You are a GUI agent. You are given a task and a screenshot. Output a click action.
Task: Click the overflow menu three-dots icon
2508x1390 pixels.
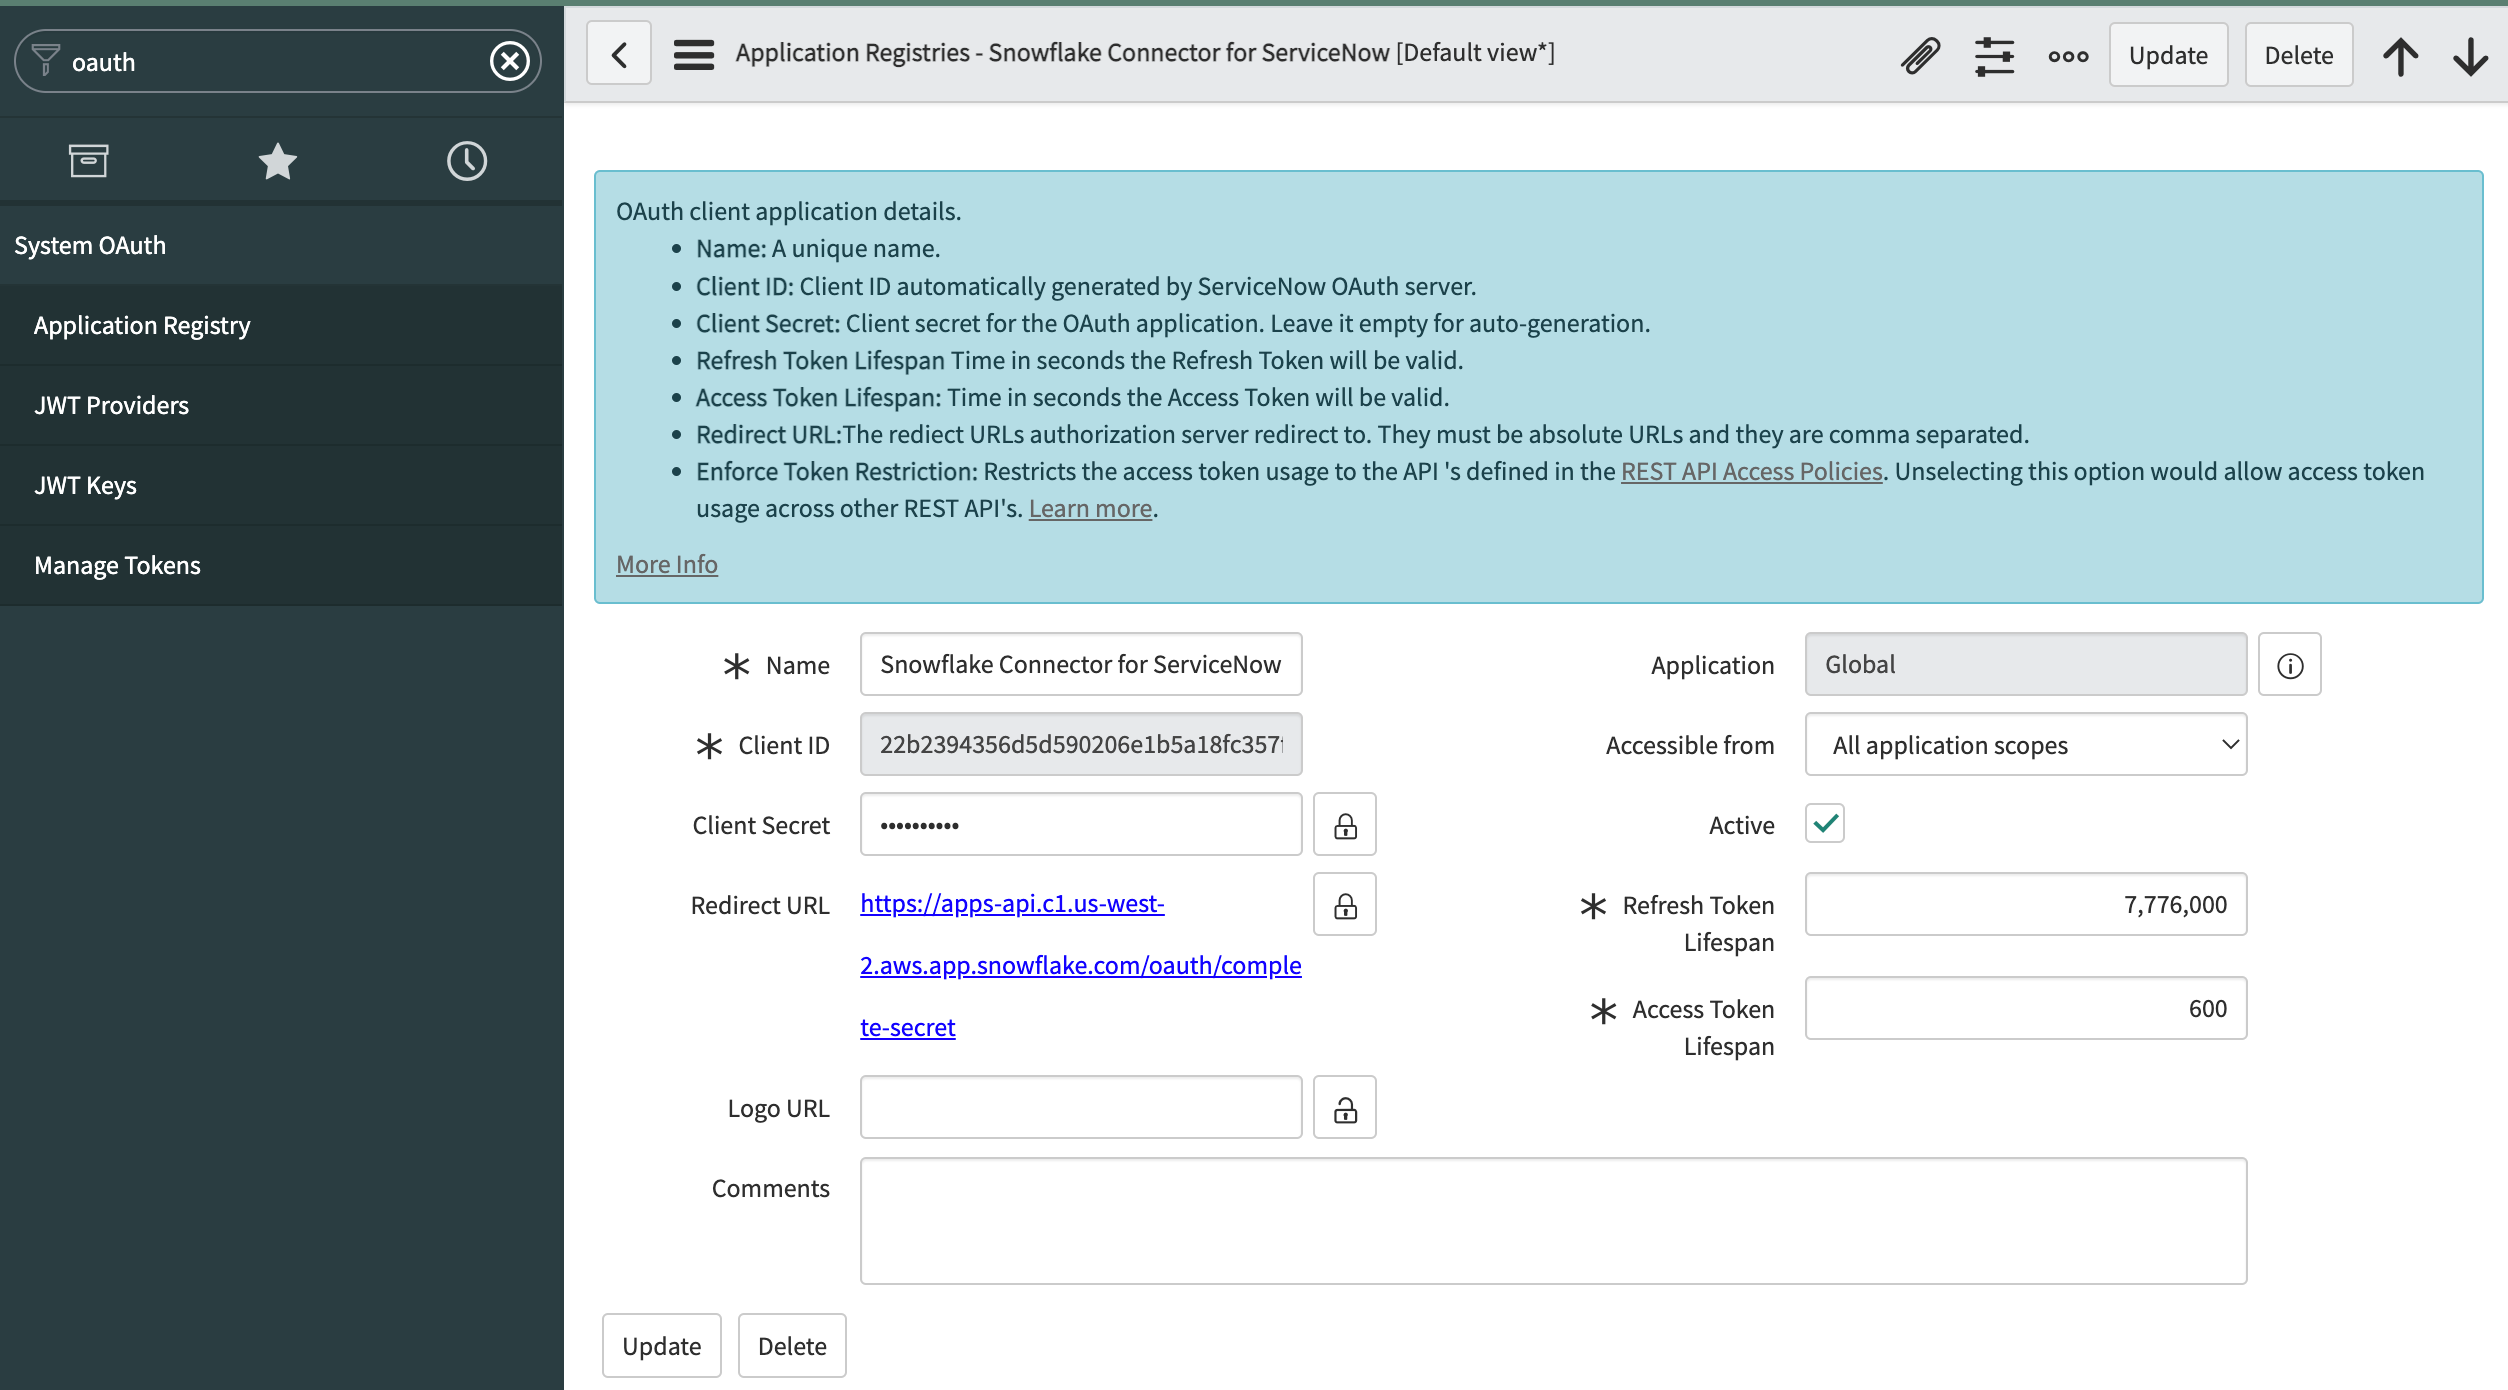[x=2068, y=55]
